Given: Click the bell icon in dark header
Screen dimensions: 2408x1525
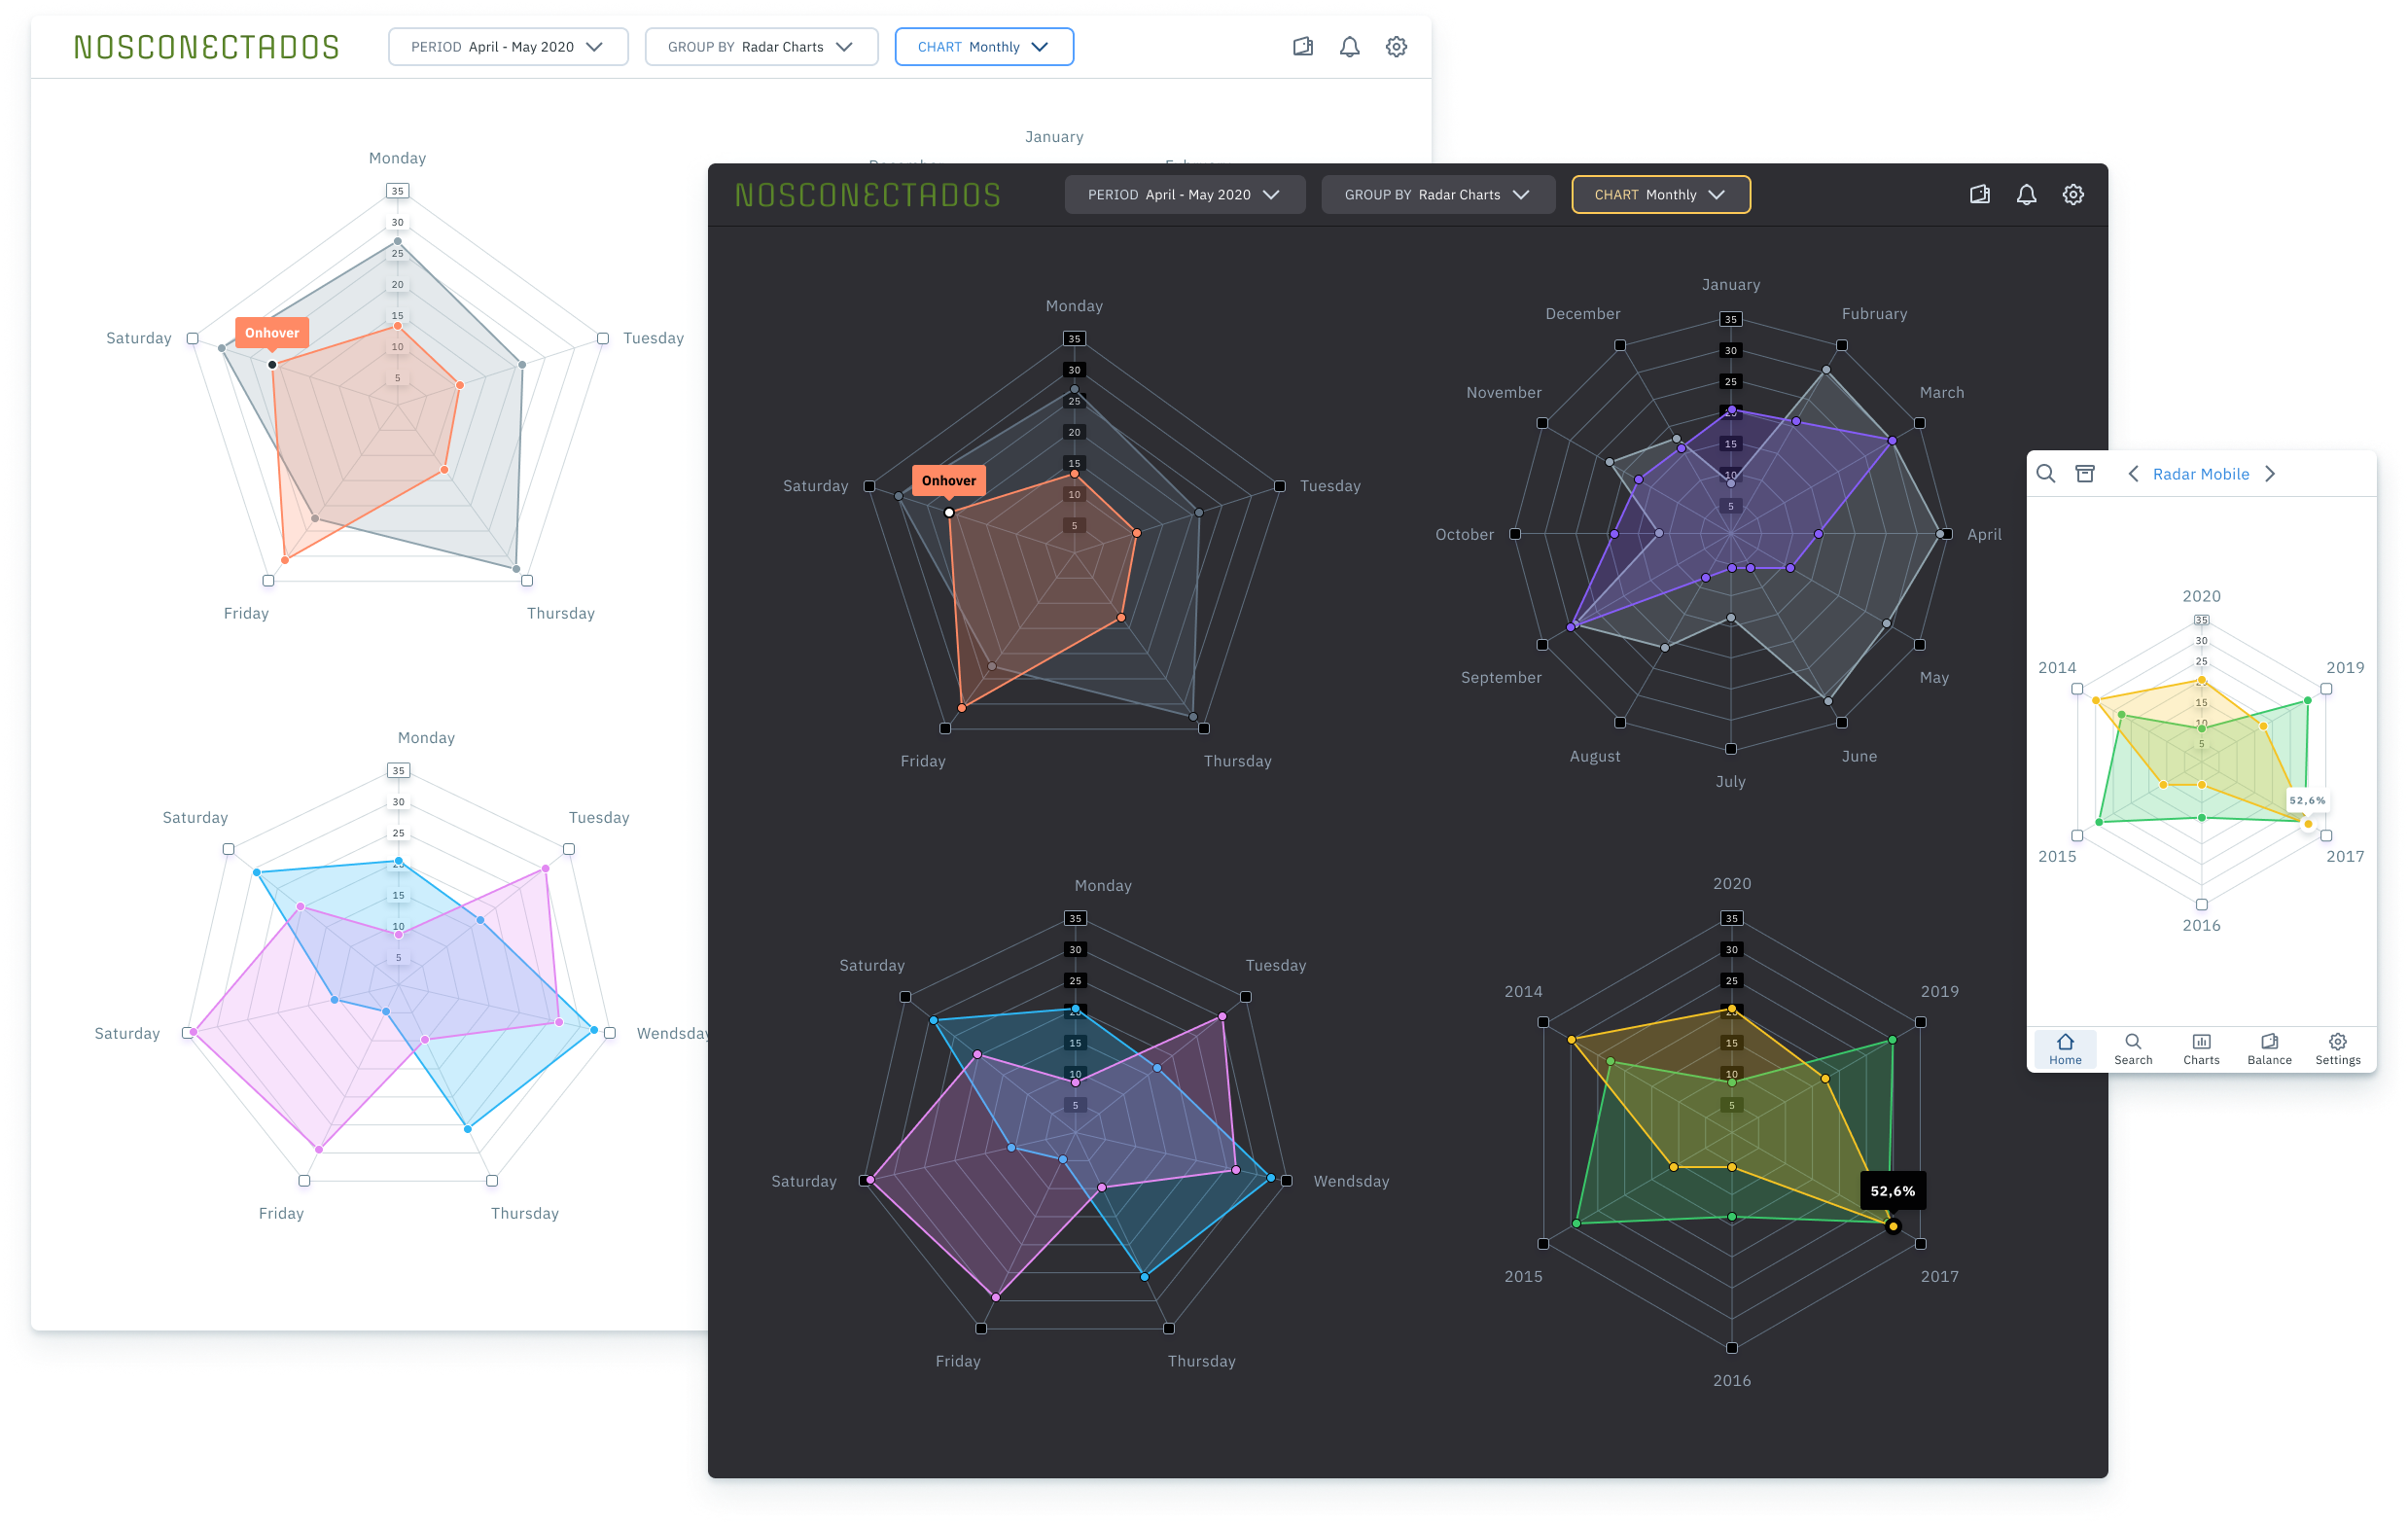Looking at the screenshot, I should pos(2026,194).
